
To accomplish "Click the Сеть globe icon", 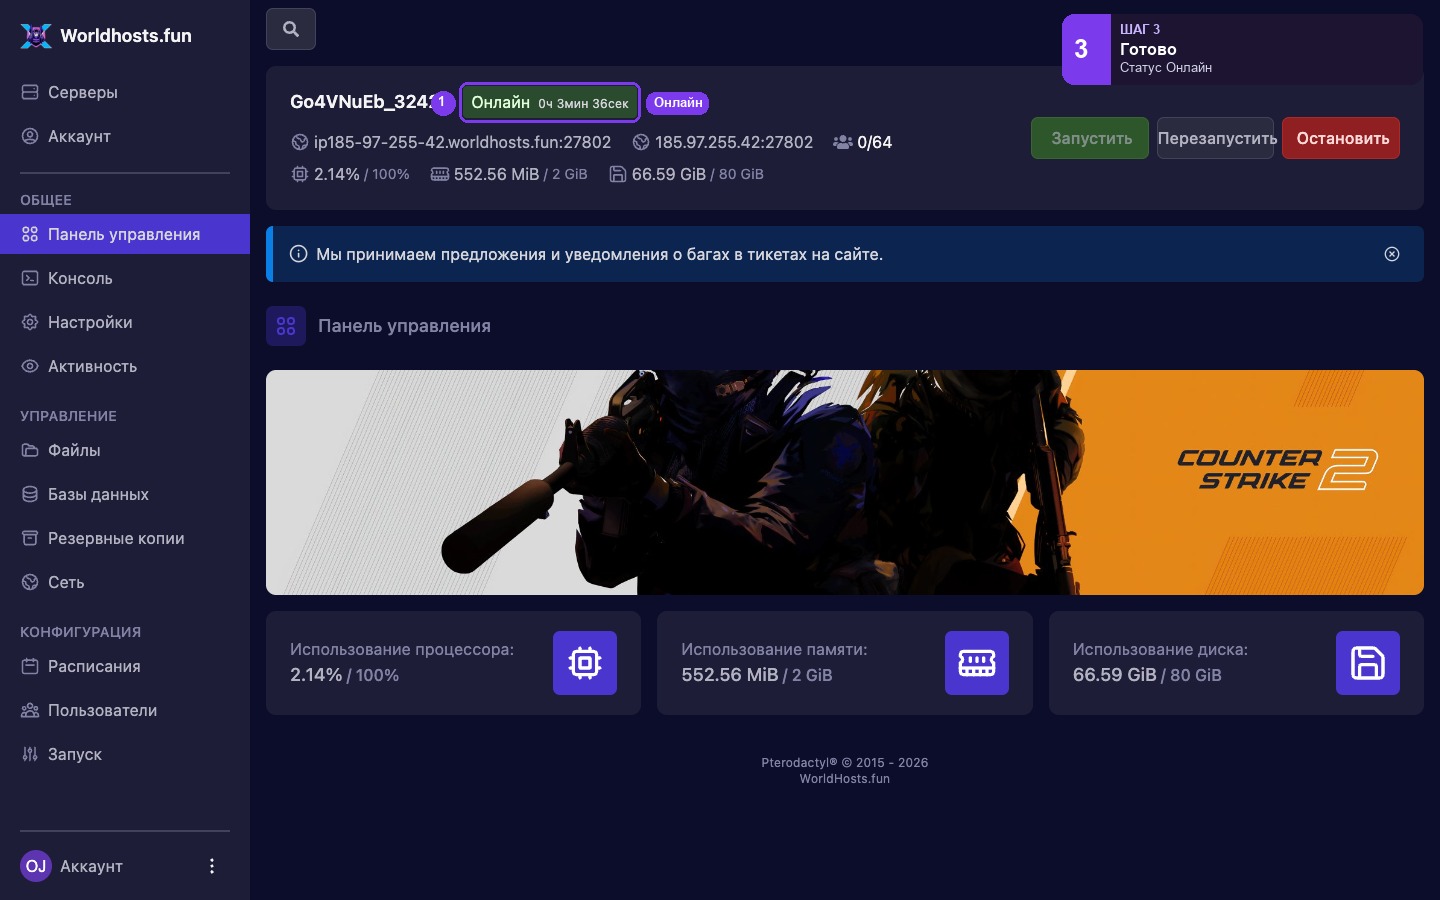I will pos(30,582).
